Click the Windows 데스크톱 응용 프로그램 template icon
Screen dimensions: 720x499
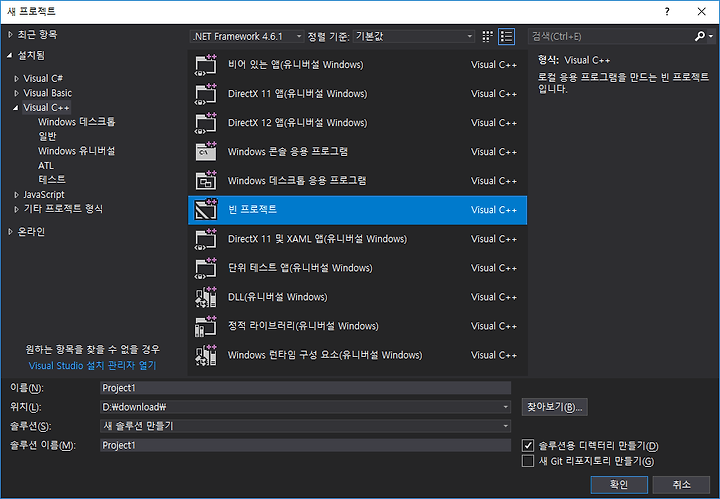(205, 181)
